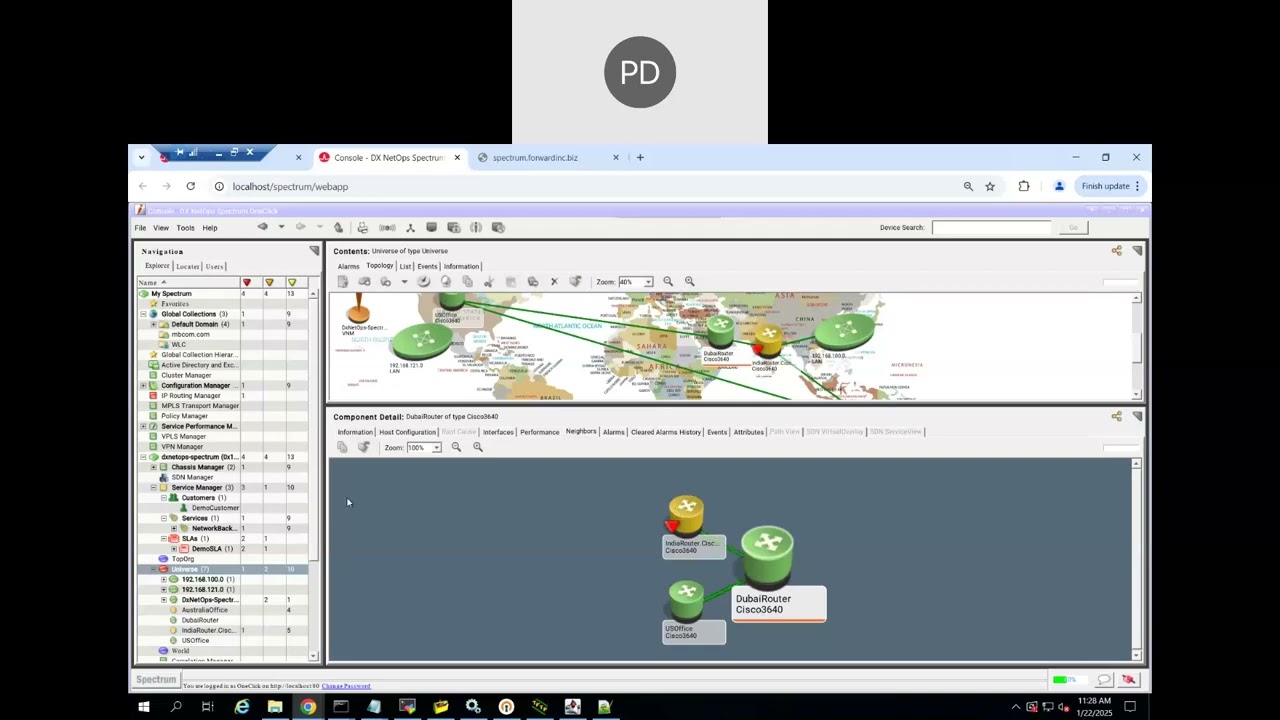Screen dimensions: 1280x720
Task: Open the File menu
Action: click(140, 228)
